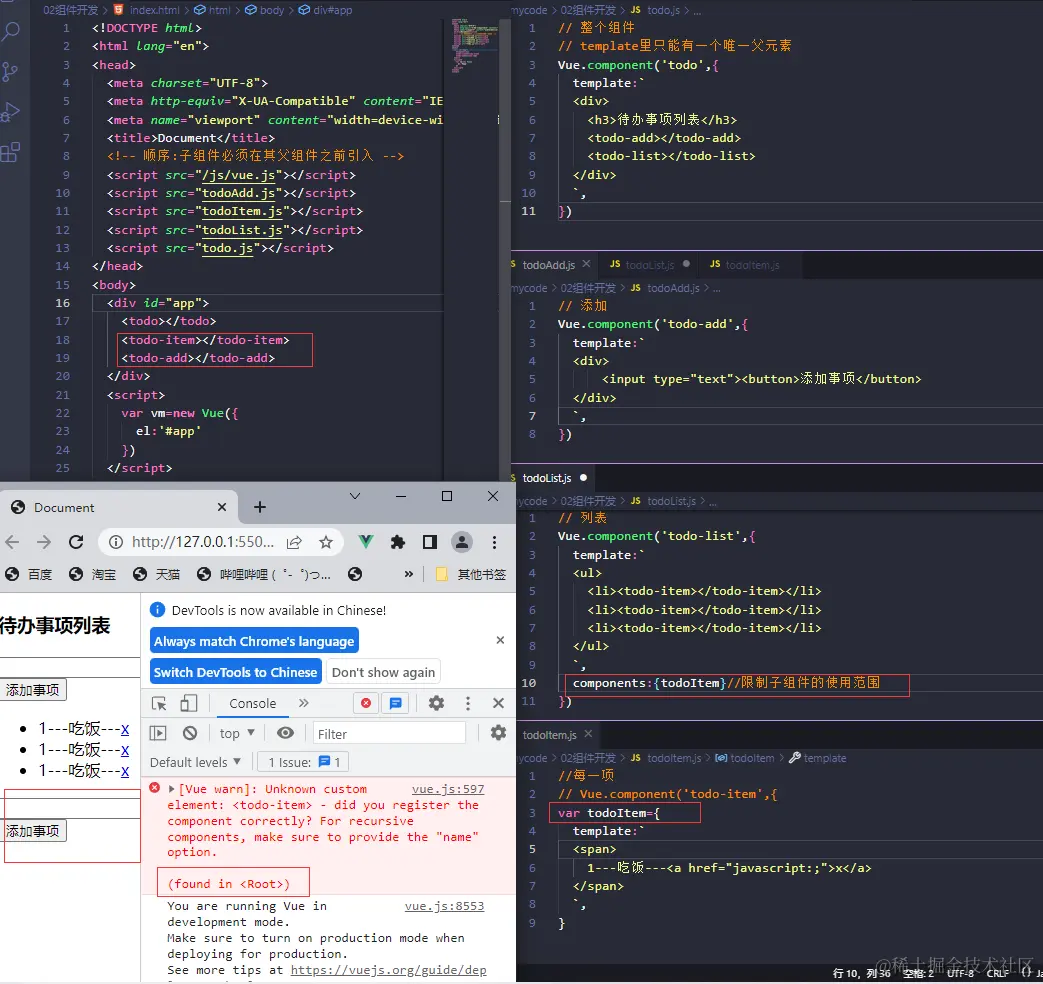This screenshot has width=1043, height=984.
Task: Dismiss the DevTools language notification
Action: (500, 640)
